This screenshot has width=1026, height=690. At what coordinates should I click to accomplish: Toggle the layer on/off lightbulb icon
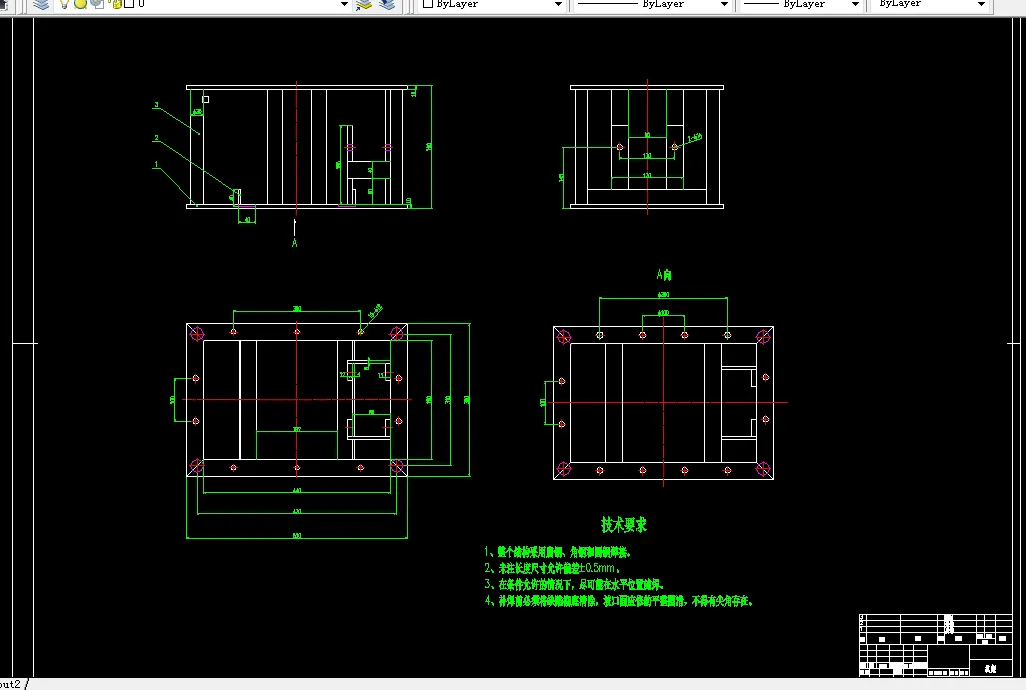click(64, 4)
